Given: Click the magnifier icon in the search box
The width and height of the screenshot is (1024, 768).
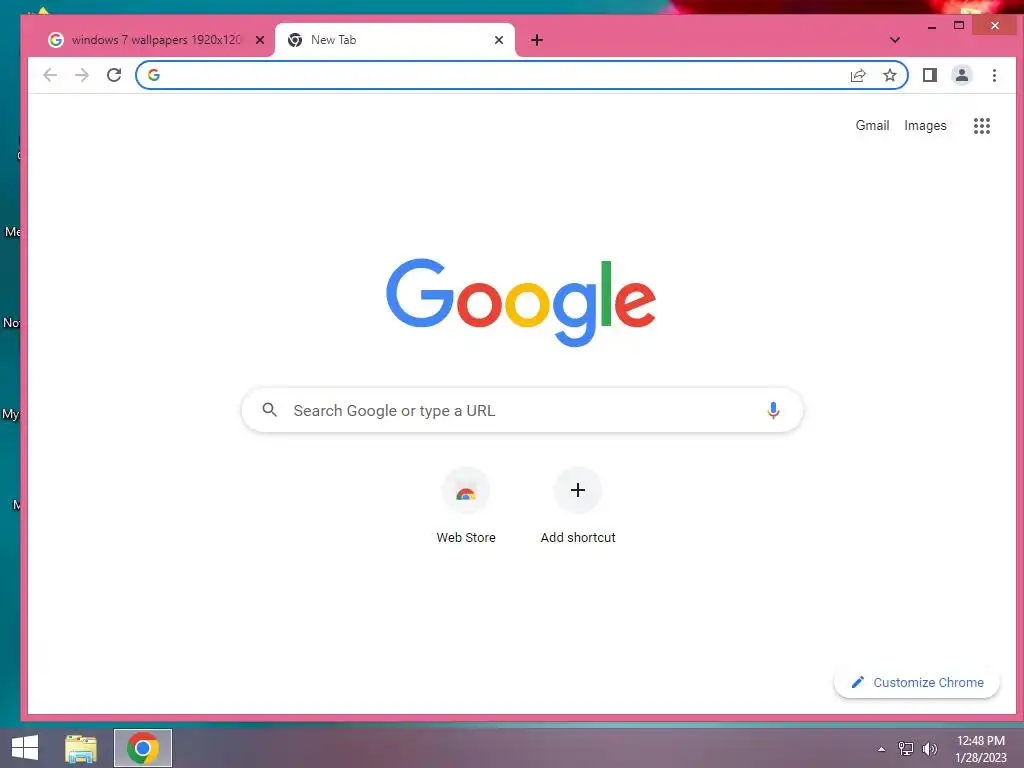Looking at the screenshot, I should click(x=270, y=410).
